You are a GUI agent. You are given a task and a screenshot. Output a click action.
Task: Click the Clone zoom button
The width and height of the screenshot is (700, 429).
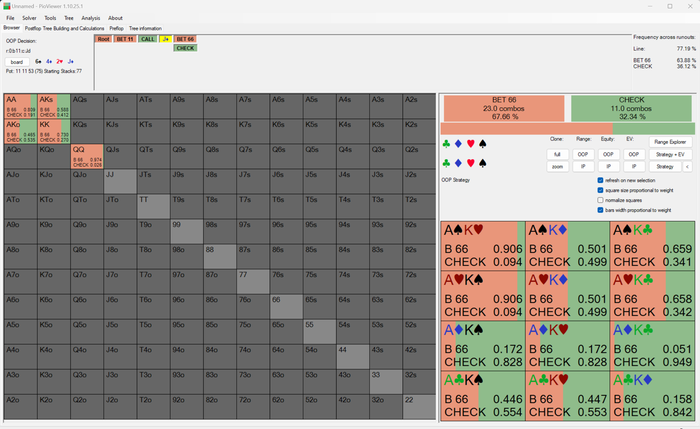557,167
